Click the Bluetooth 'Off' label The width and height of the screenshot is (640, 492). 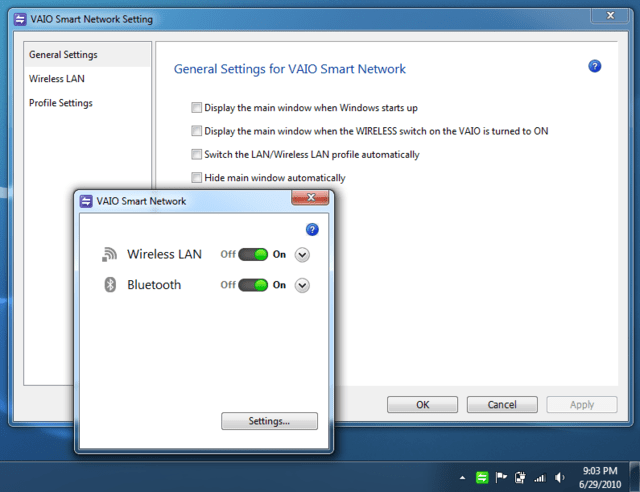coord(228,285)
